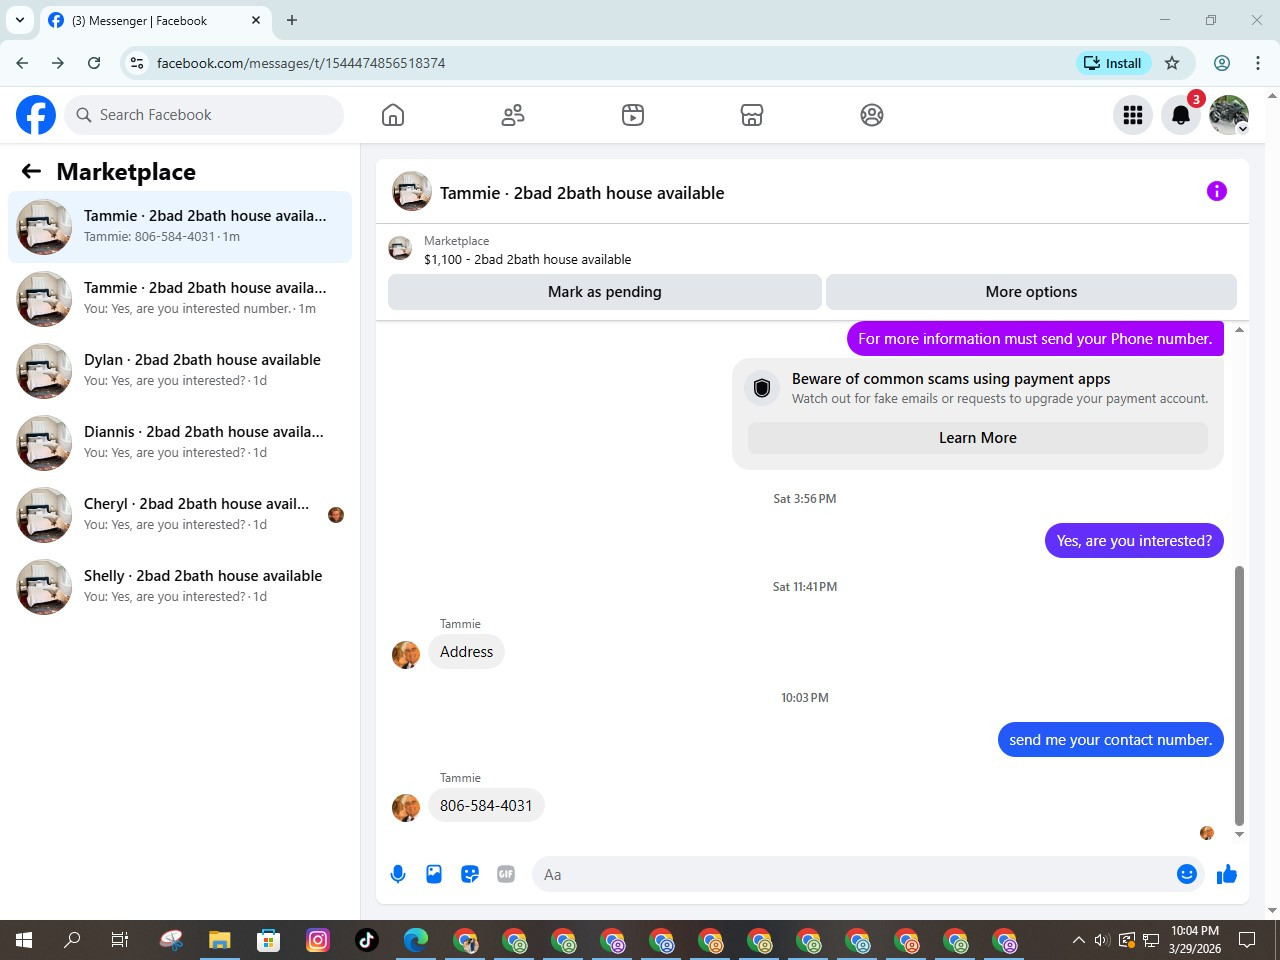Select the 806-584-4031 message bubble
The height and width of the screenshot is (960, 1280).
point(486,806)
